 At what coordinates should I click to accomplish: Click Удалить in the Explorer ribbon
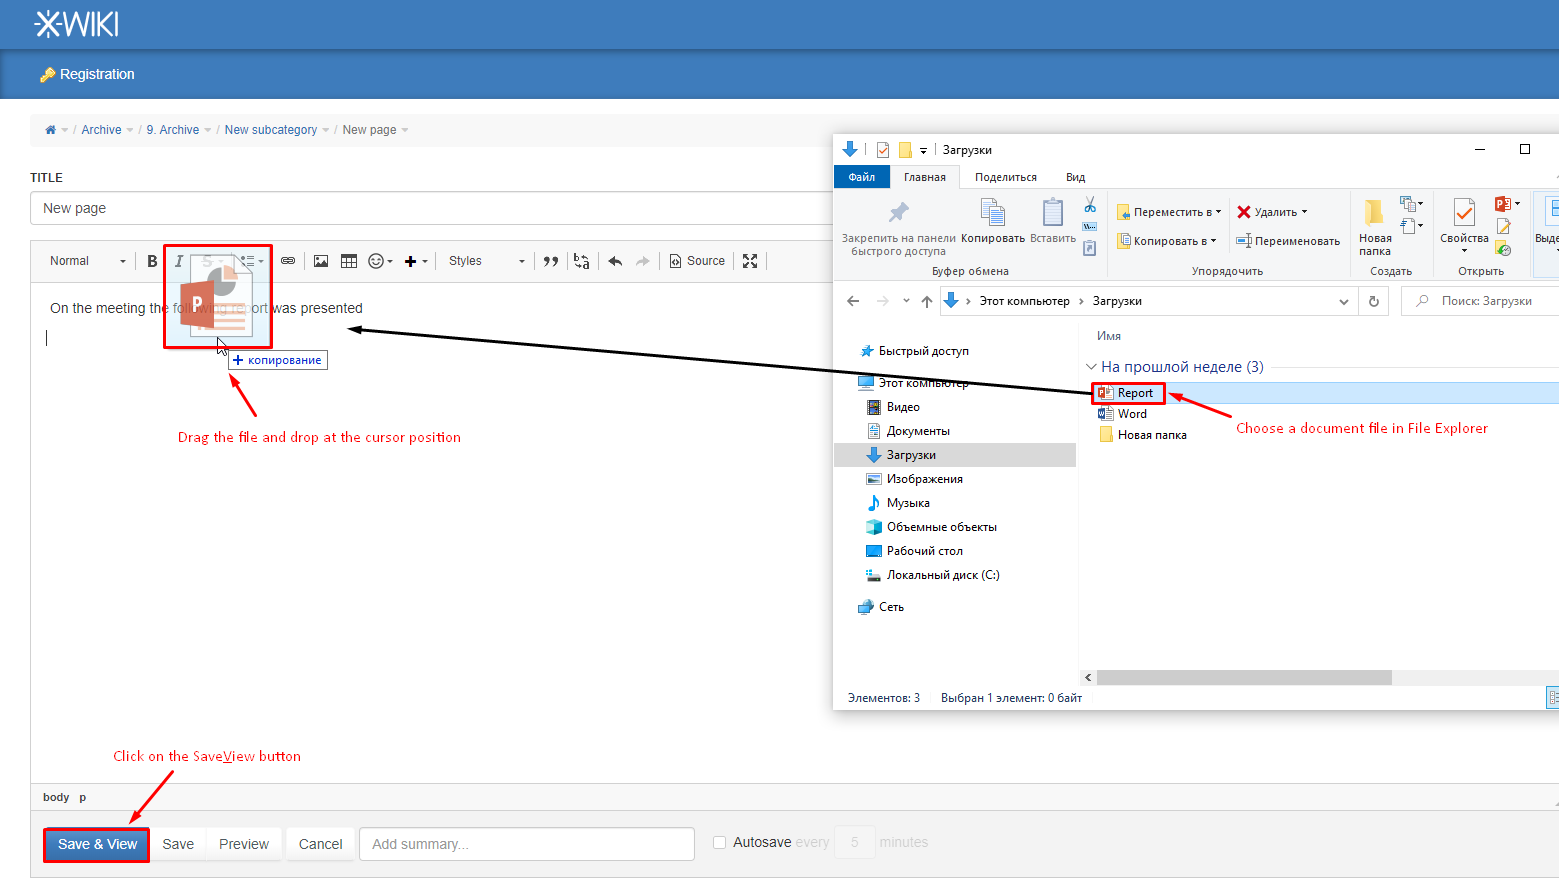[1272, 212]
